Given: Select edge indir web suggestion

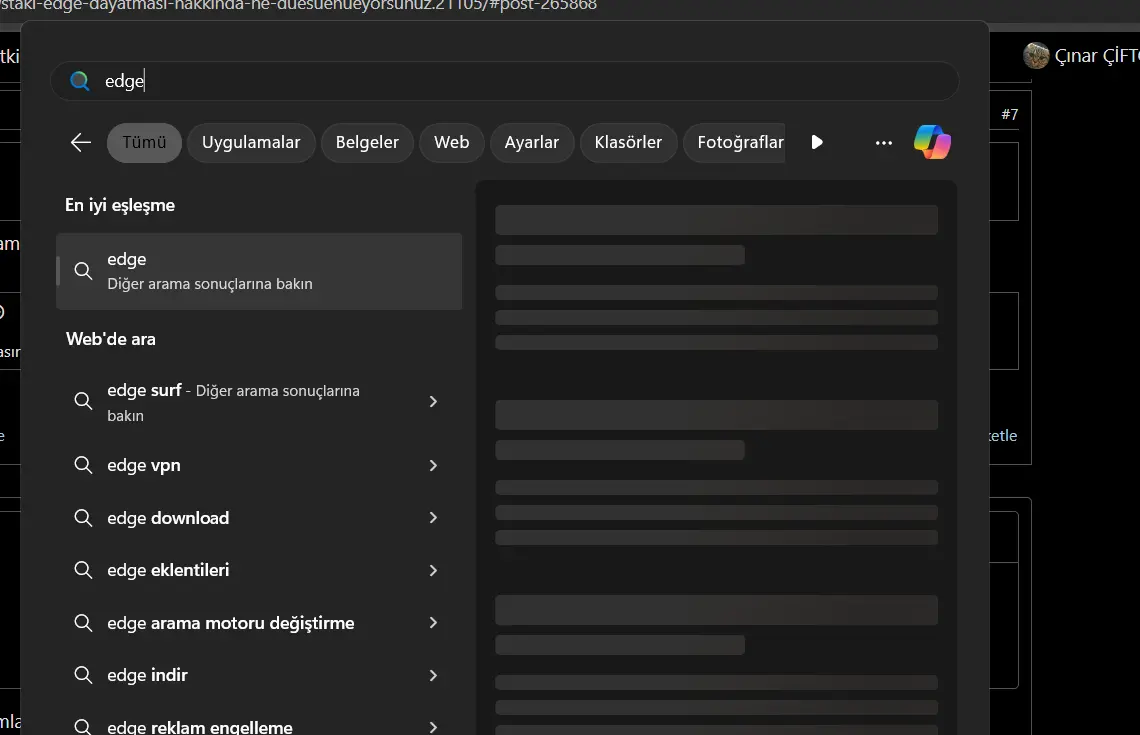Looking at the screenshot, I should click(x=259, y=675).
